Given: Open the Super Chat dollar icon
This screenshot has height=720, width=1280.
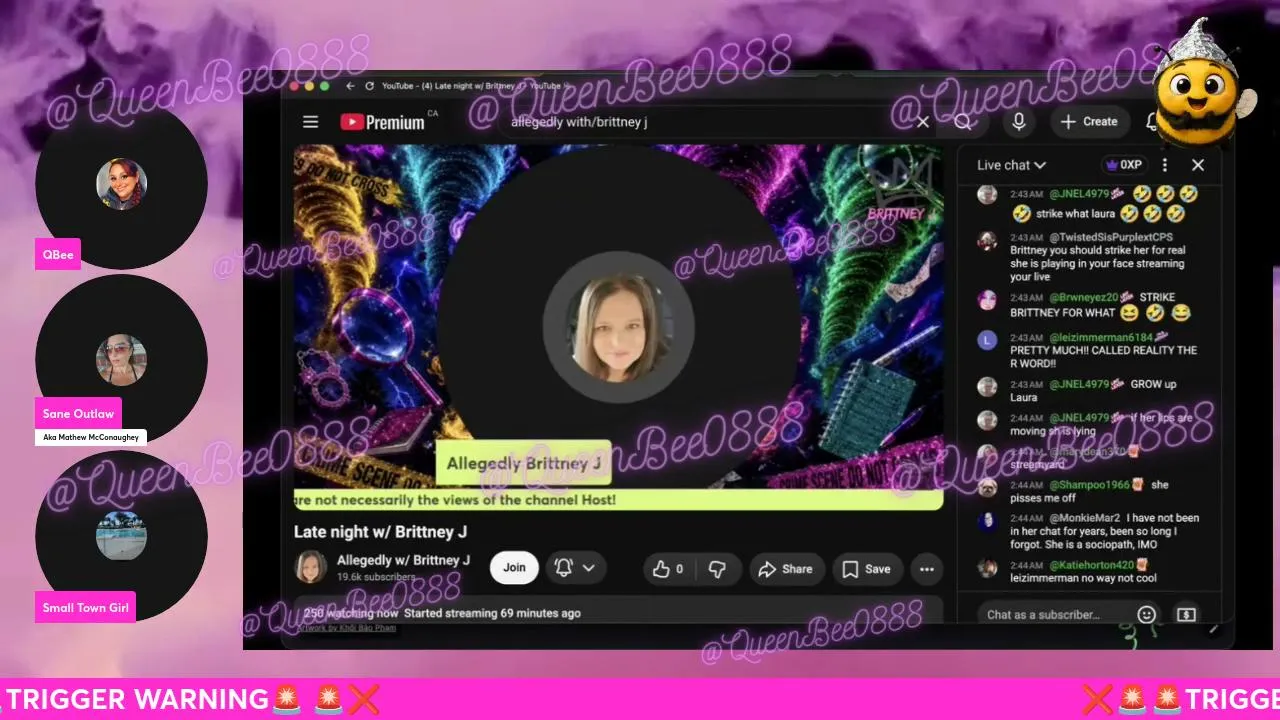Looking at the screenshot, I should pos(1186,614).
